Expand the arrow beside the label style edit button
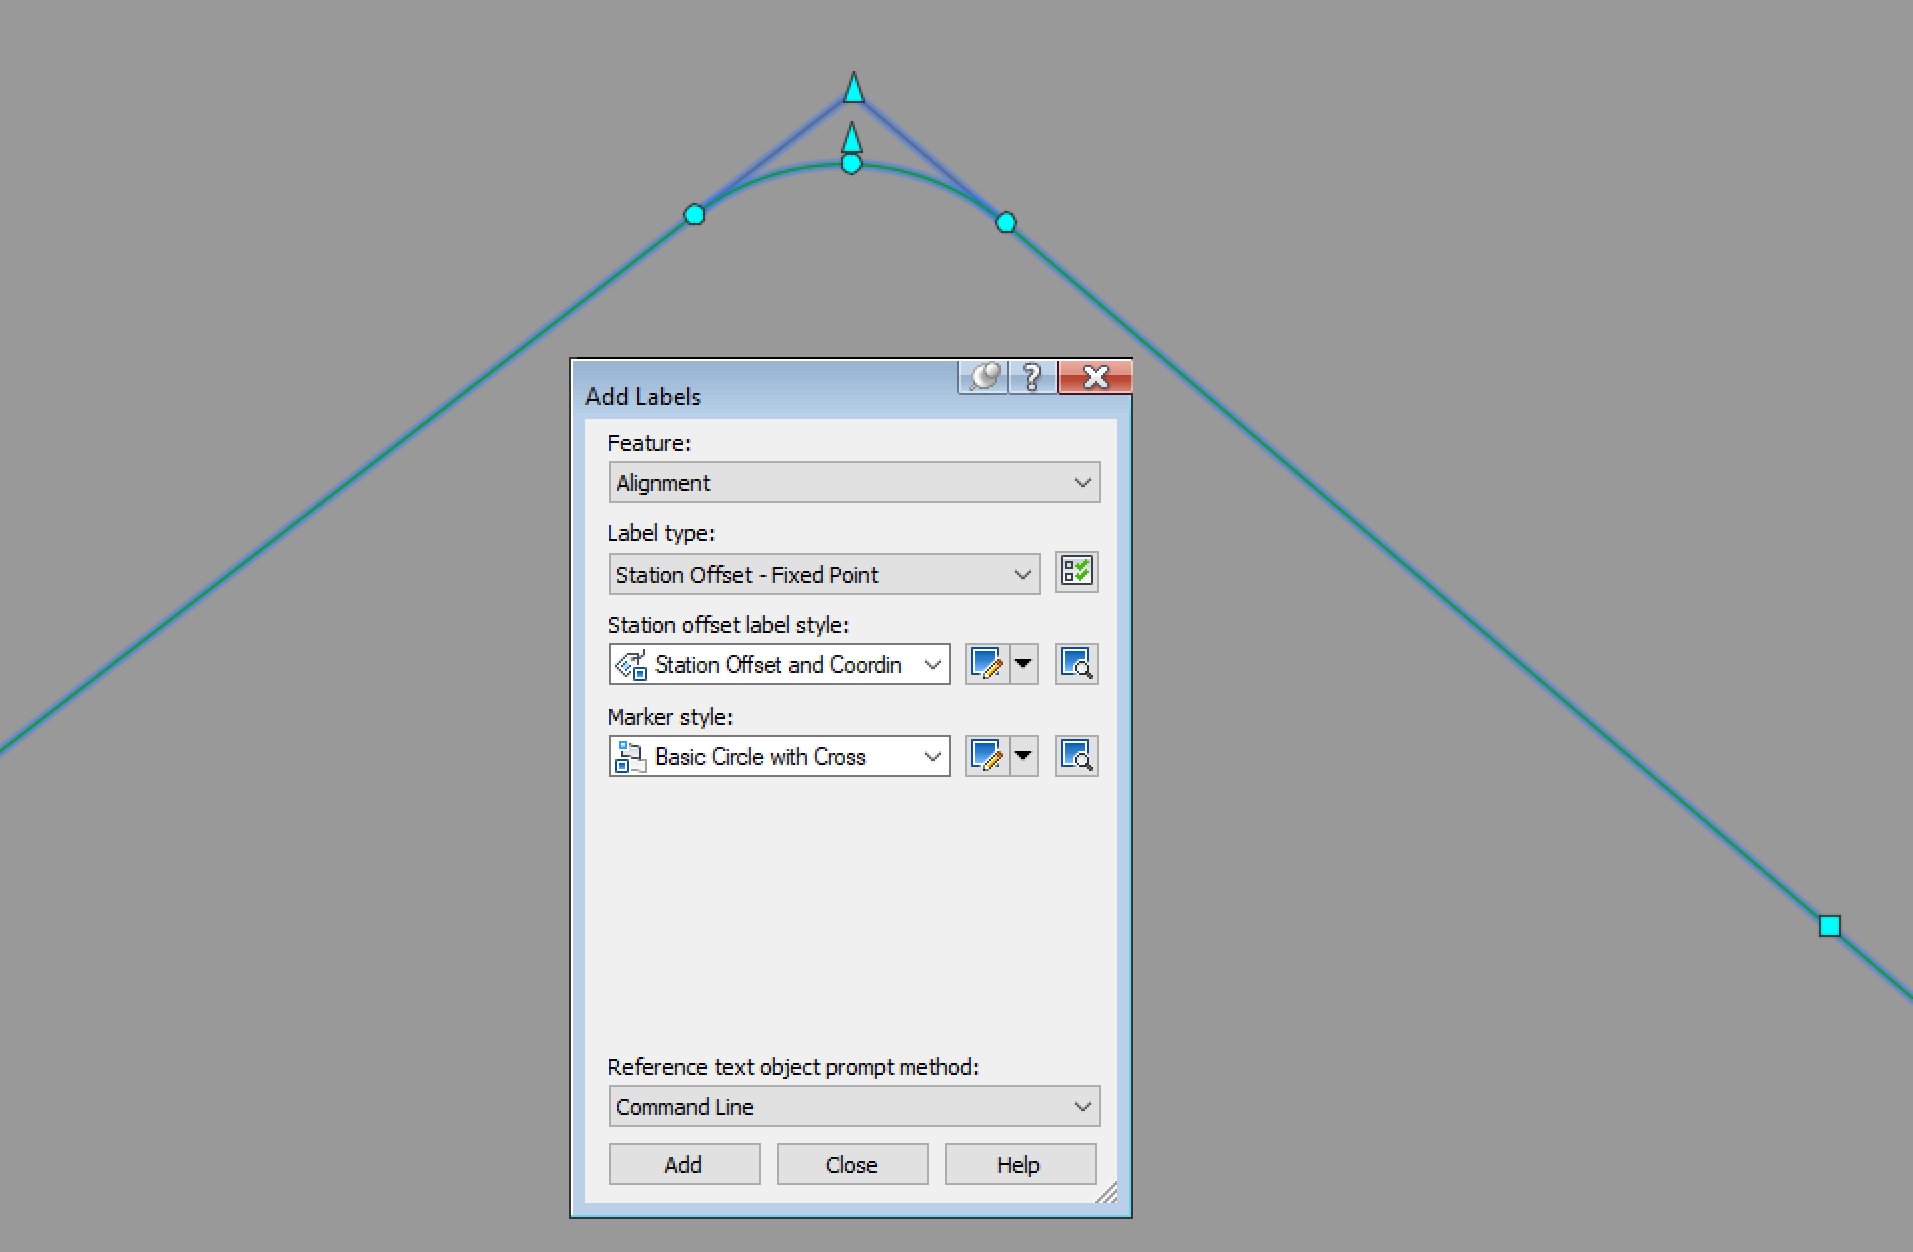Image resolution: width=1913 pixels, height=1252 pixels. tap(1024, 663)
